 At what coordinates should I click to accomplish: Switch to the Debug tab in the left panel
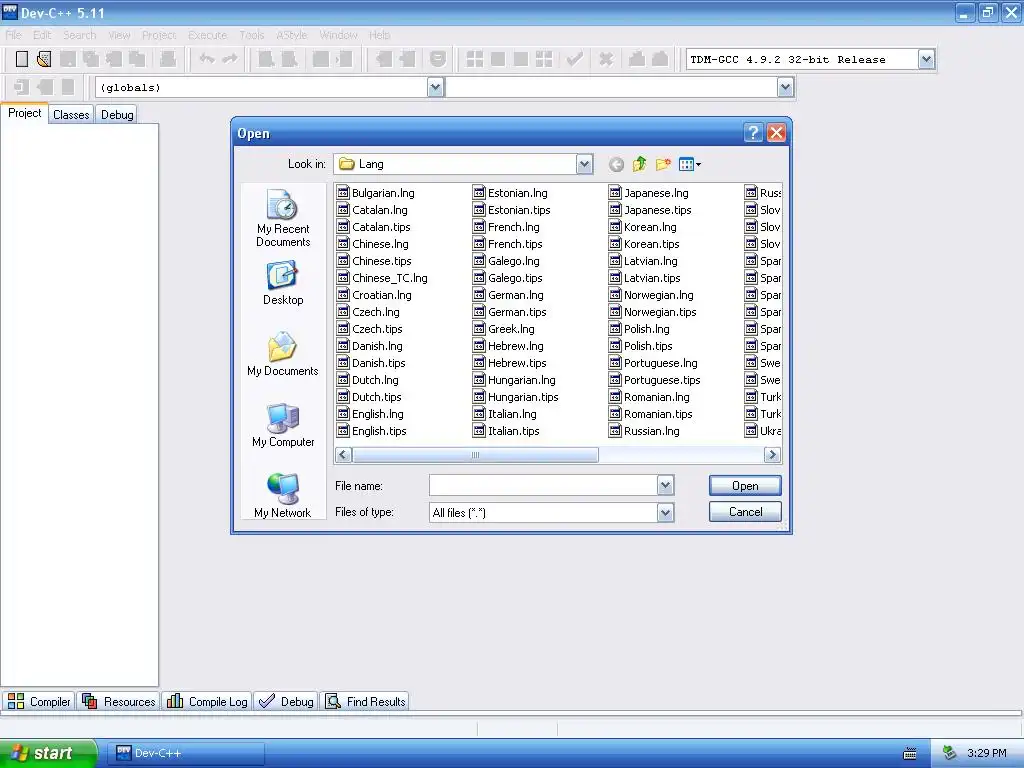(x=117, y=115)
